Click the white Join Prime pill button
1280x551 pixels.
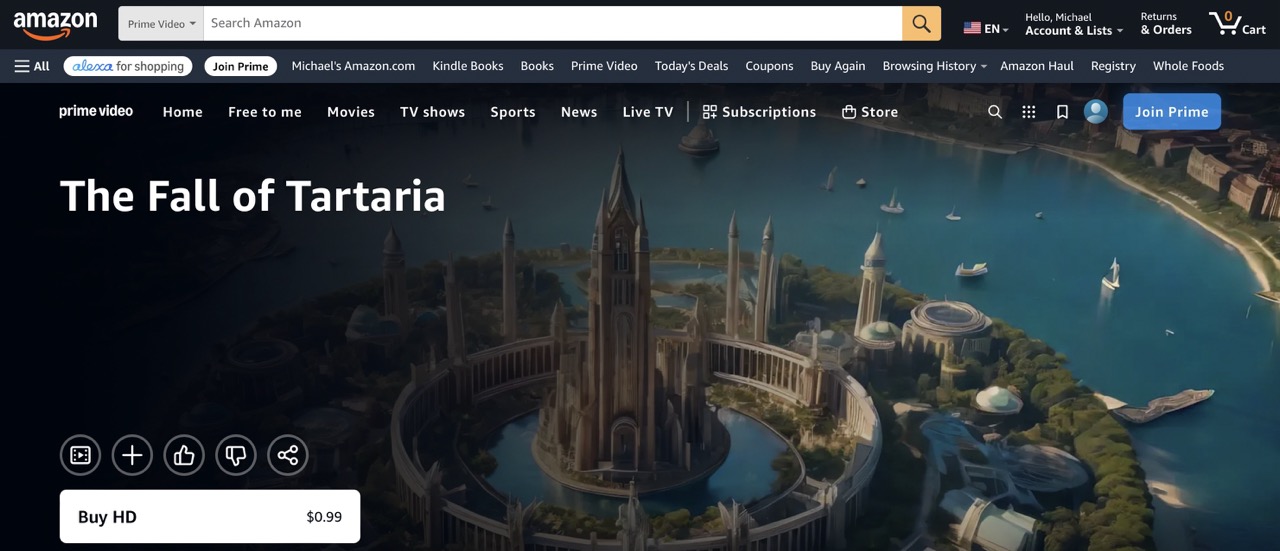click(241, 66)
